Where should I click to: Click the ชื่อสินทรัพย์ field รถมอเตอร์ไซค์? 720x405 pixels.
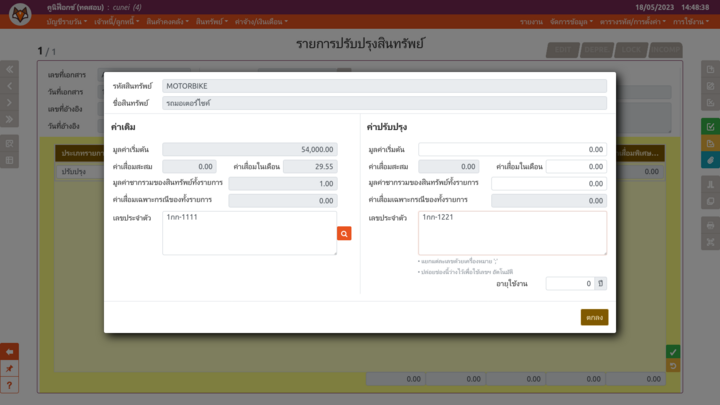[384, 103]
